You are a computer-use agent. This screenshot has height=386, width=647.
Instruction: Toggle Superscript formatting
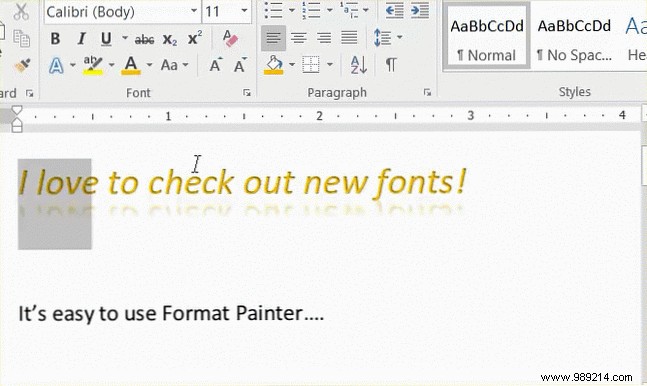click(x=194, y=38)
